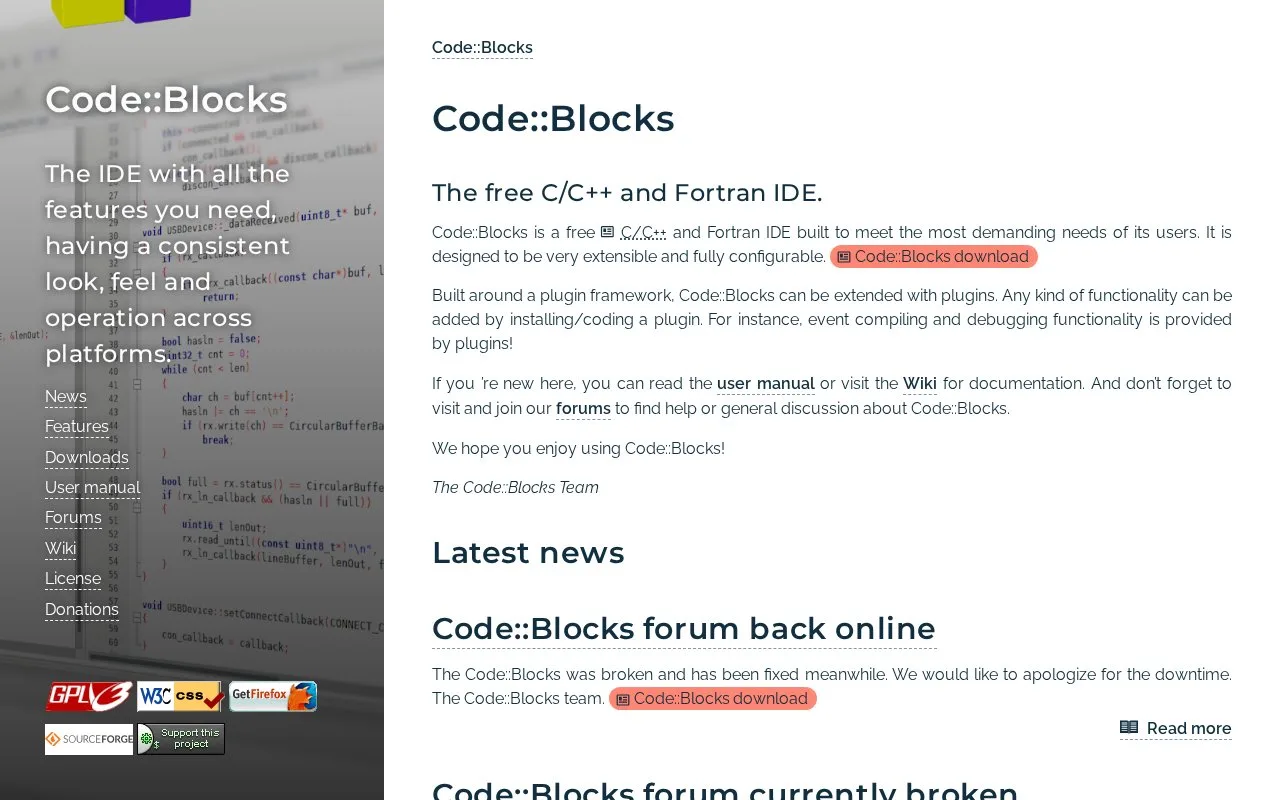The height and width of the screenshot is (800, 1280).
Task: Open the Code::Blocks forum back online headline
Action: click(684, 628)
